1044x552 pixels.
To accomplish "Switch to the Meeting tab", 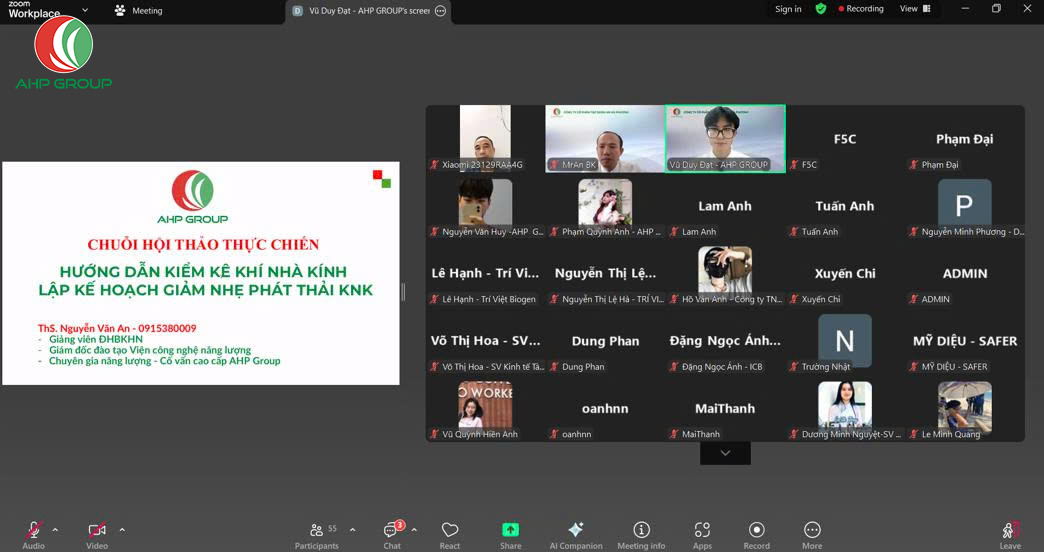I will (x=138, y=11).
